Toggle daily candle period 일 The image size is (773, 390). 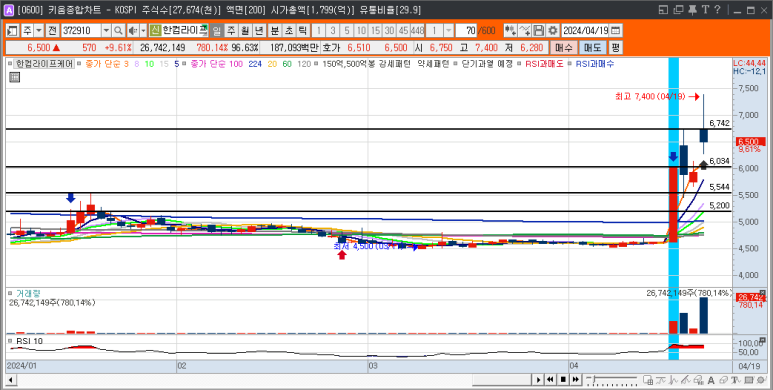coord(216,31)
